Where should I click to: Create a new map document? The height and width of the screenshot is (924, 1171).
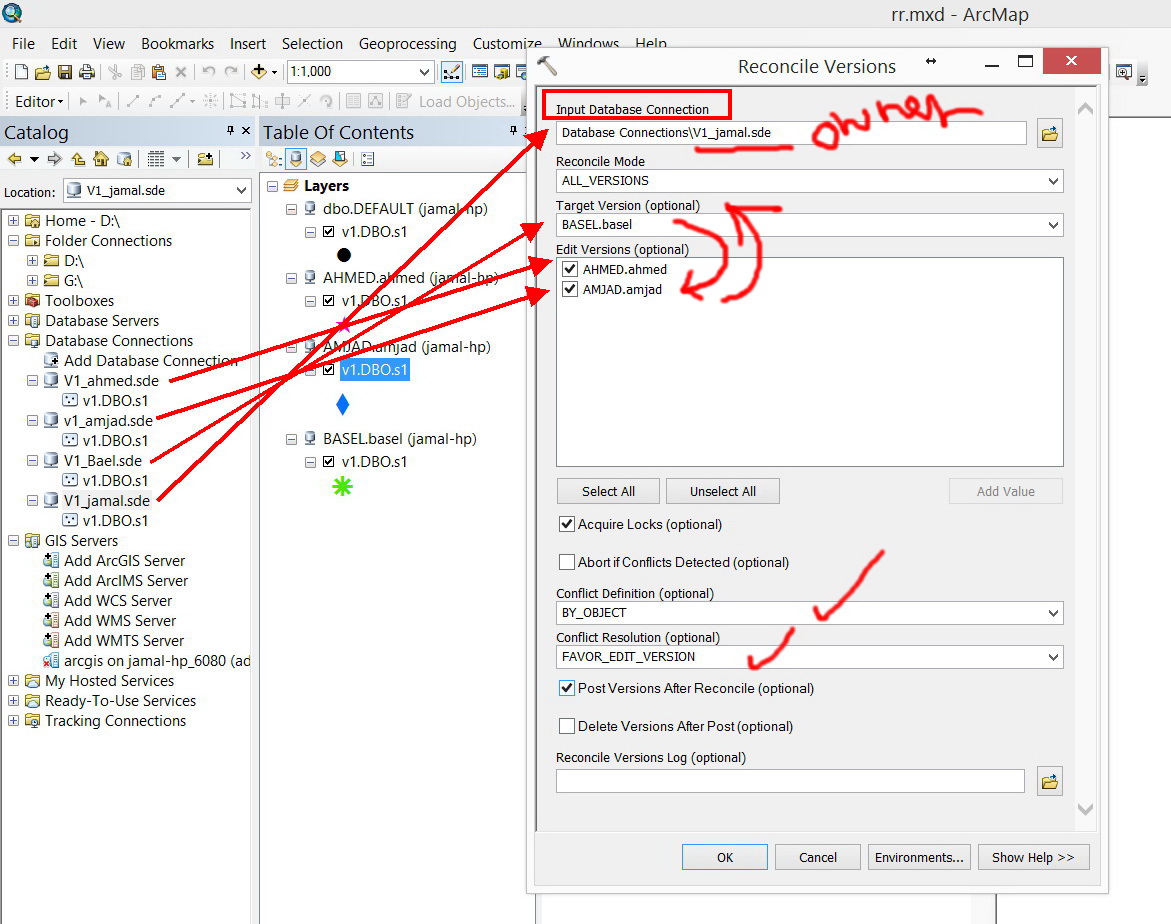pos(21,72)
